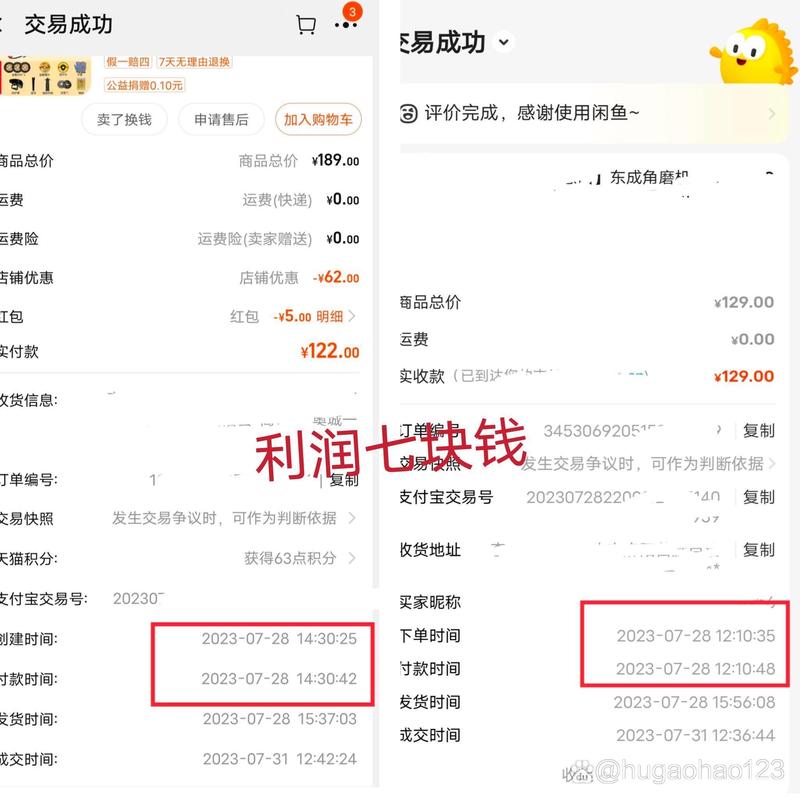Image resolution: width=800 pixels, height=800 pixels.
Task: Open the shopping cart icon
Action: (306, 24)
